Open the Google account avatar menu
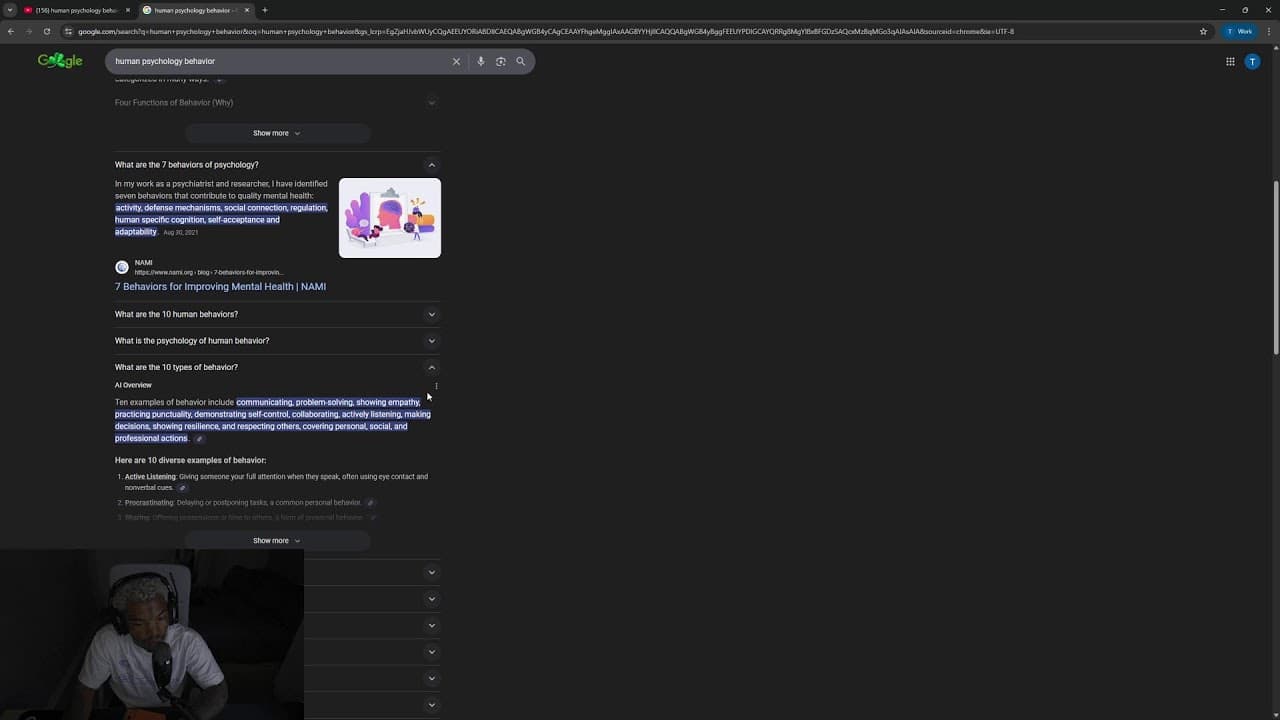This screenshot has width=1280, height=720. [x=1252, y=61]
